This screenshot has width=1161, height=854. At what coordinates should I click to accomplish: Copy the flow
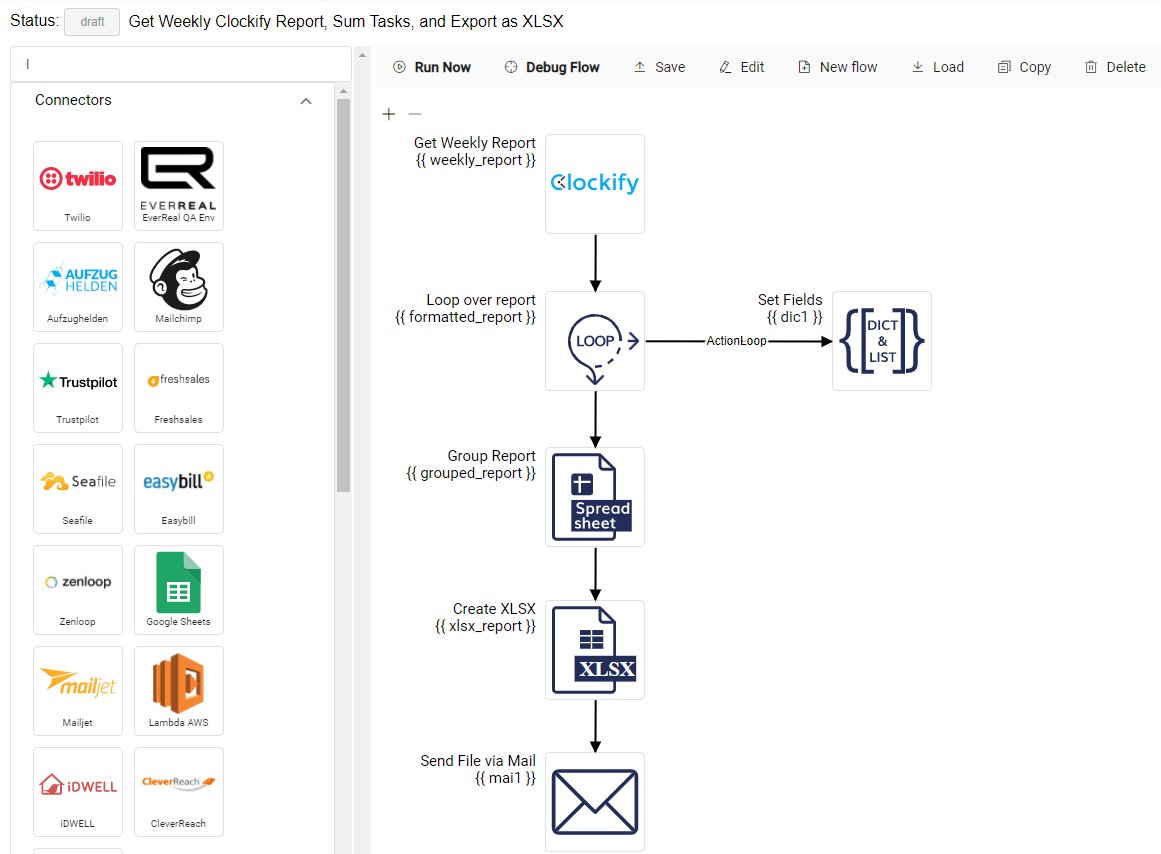(x=1024, y=67)
